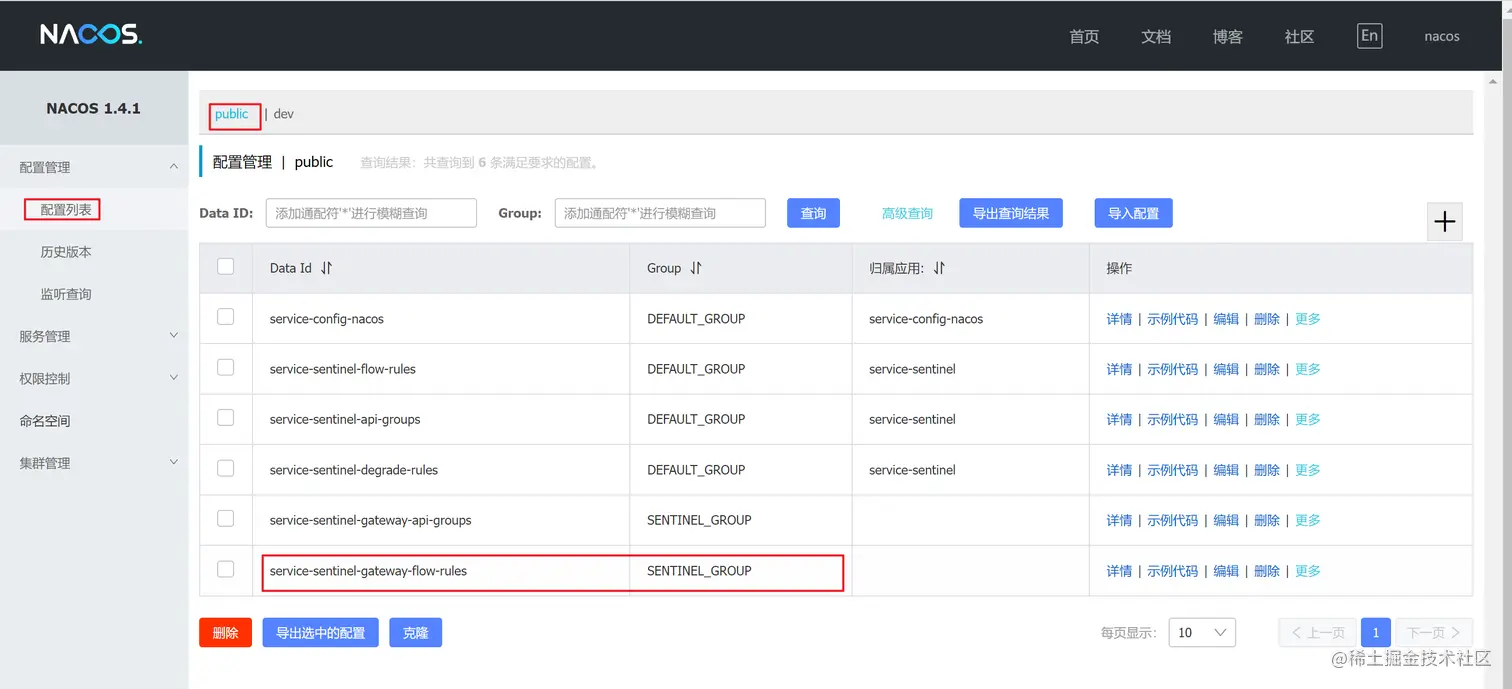Viewport: 1512px width, 689px height.
Task: Open 详情 for service-sentinel-gateway-api-groups
Action: pos(1119,520)
